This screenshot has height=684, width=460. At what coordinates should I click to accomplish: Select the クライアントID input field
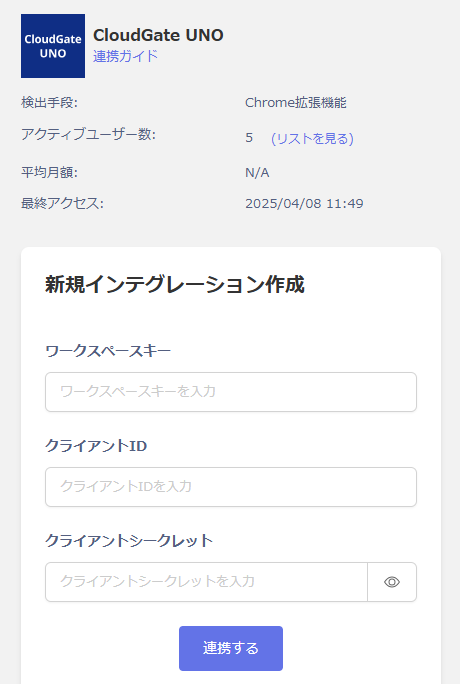click(x=231, y=487)
